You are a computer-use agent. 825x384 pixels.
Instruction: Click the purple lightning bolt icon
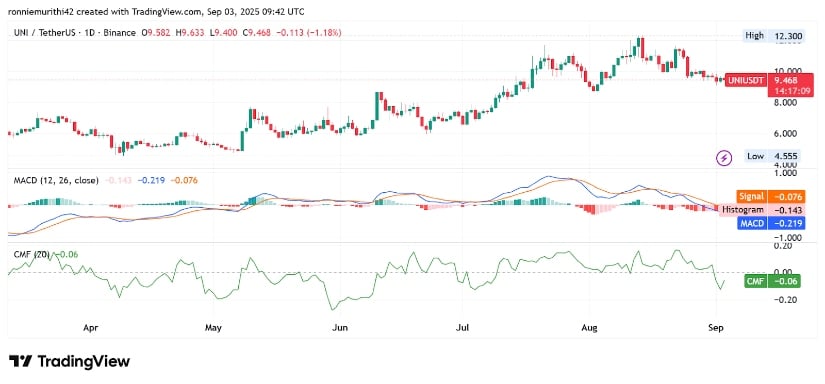point(725,157)
